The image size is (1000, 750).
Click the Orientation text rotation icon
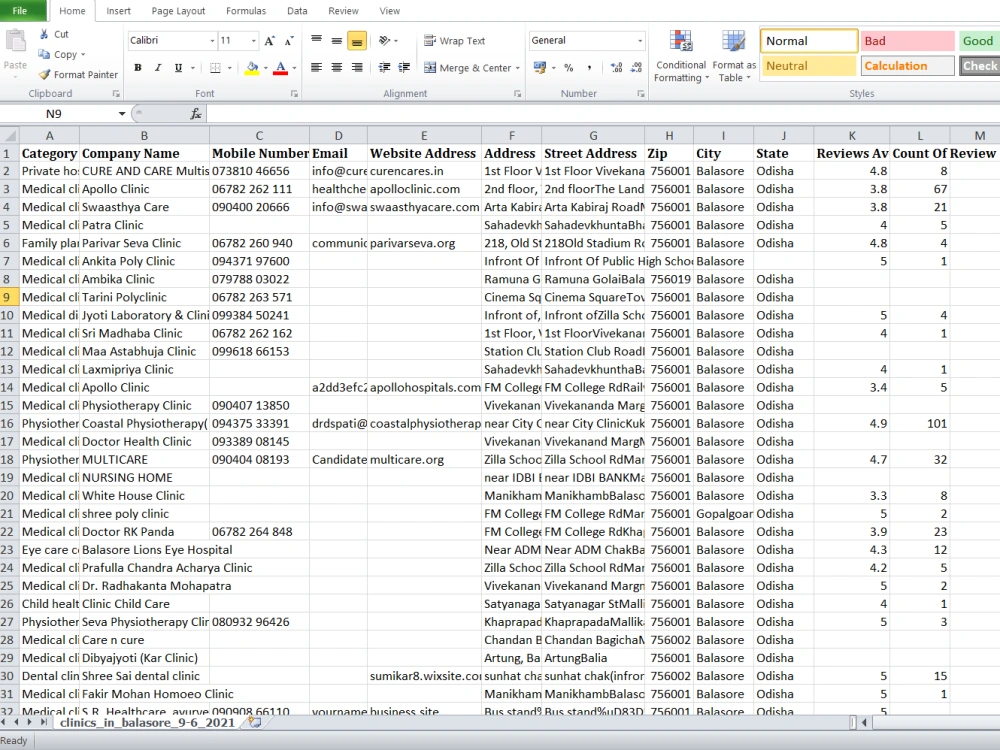click(x=385, y=40)
